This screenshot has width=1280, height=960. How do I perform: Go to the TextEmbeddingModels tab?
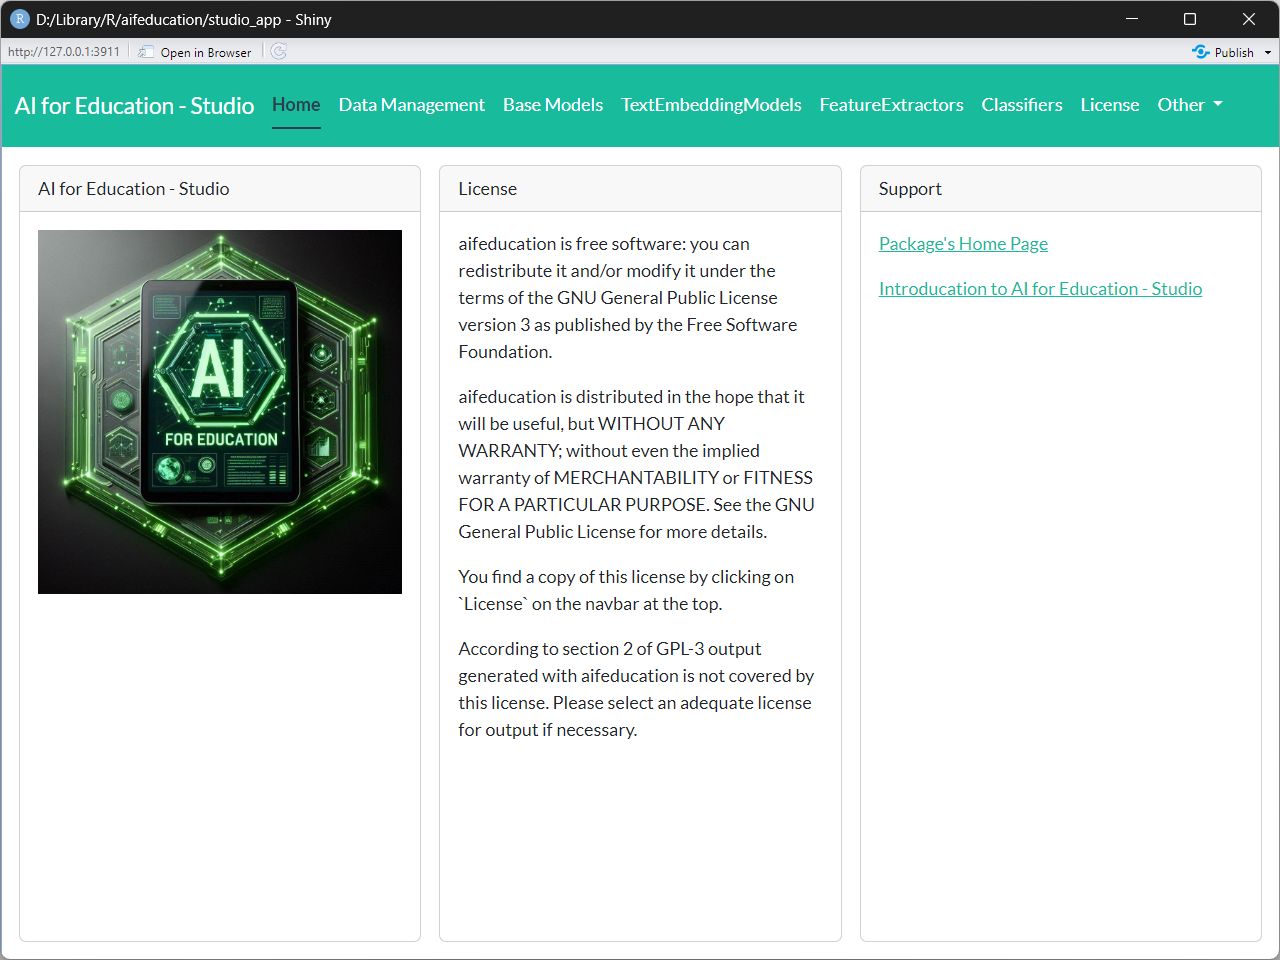(711, 105)
